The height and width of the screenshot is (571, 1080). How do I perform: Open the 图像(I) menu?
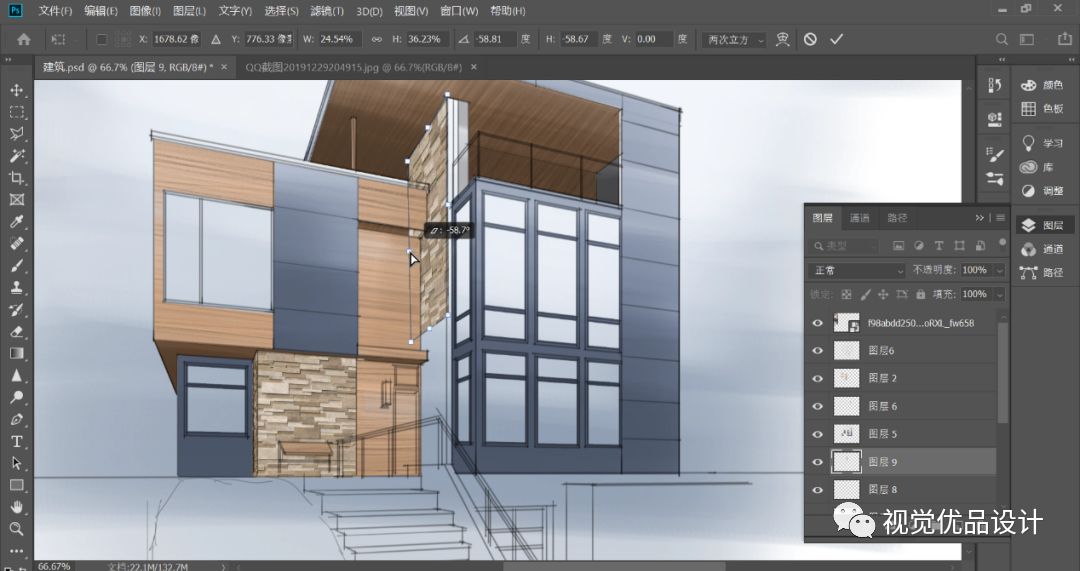point(145,11)
